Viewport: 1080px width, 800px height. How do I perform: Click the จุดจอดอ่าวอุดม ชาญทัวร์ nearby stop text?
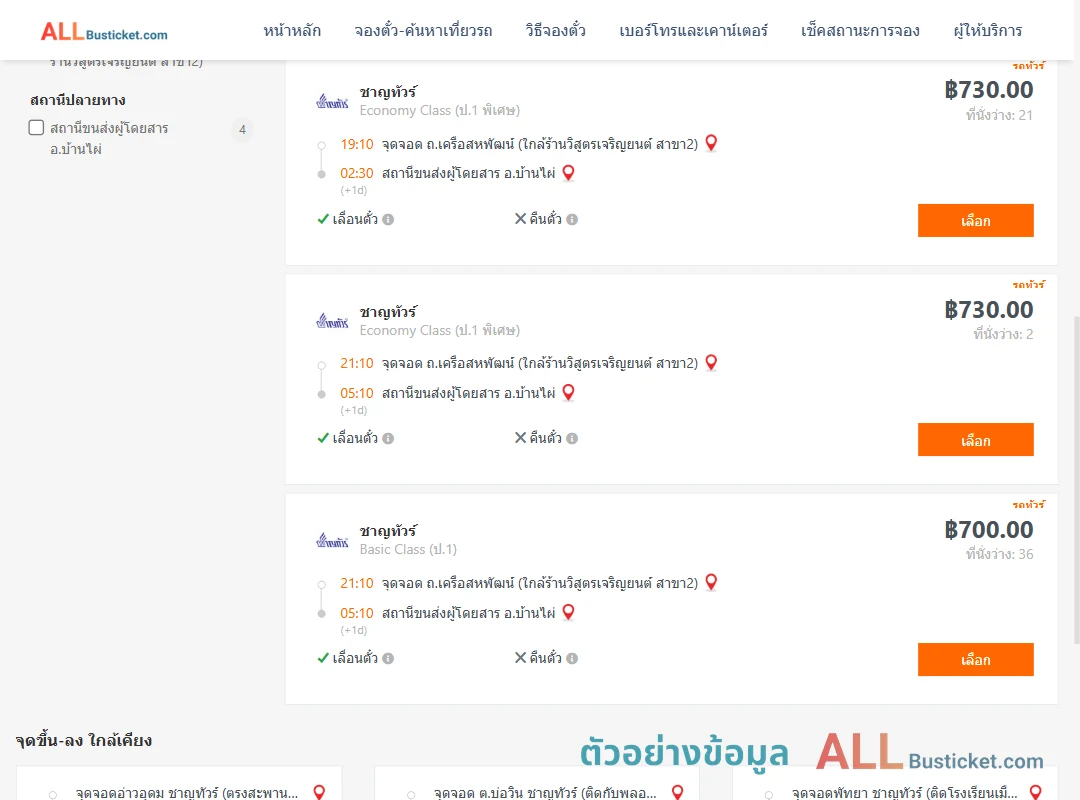pos(187,793)
